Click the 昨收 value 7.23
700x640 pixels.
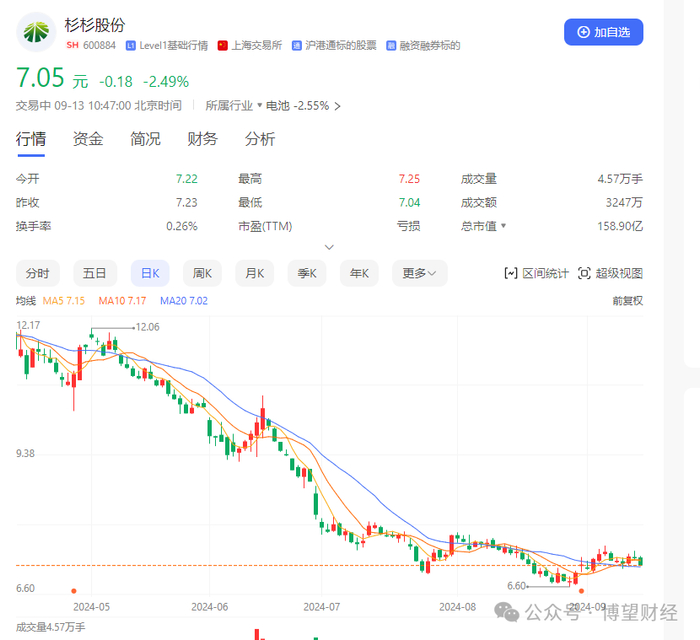(x=187, y=203)
